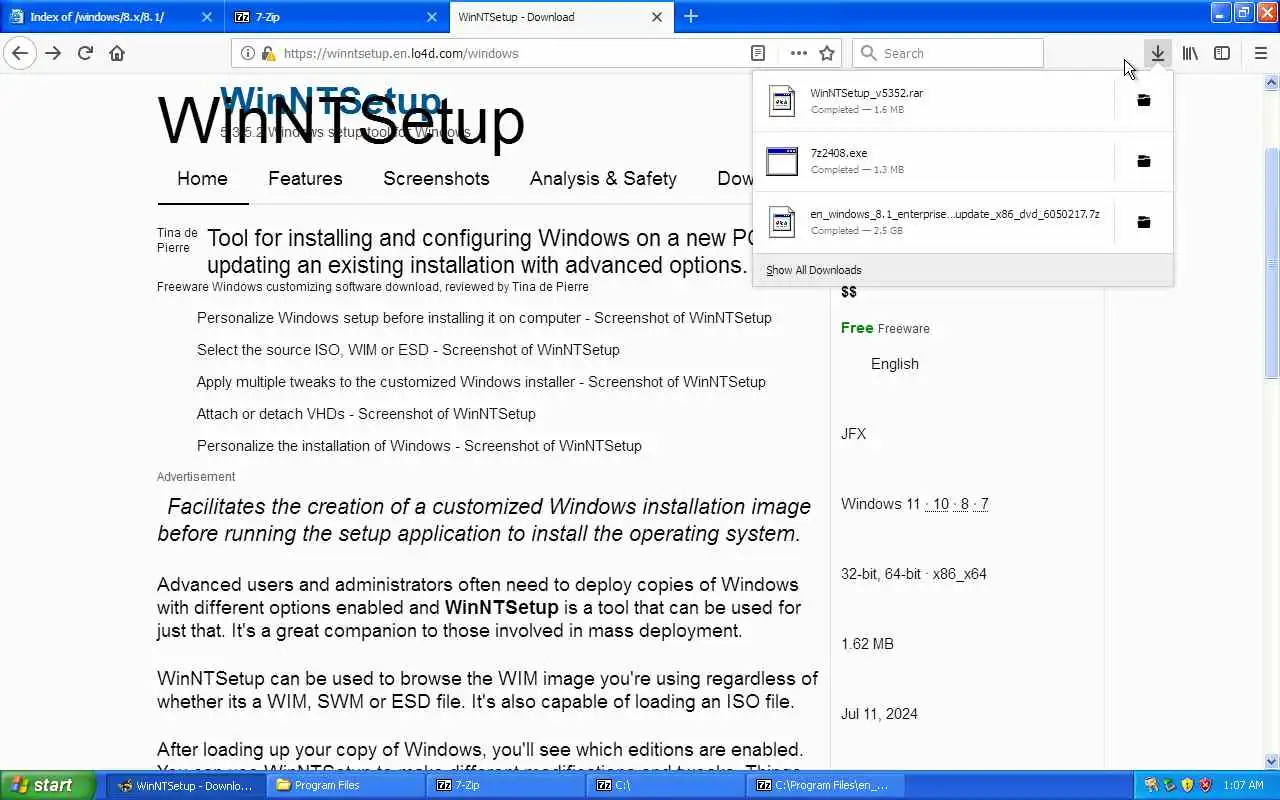This screenshot has height=800, width=1280.
Task: Open the Analysis & Safety navigation item
Action: tap(603, 179)
